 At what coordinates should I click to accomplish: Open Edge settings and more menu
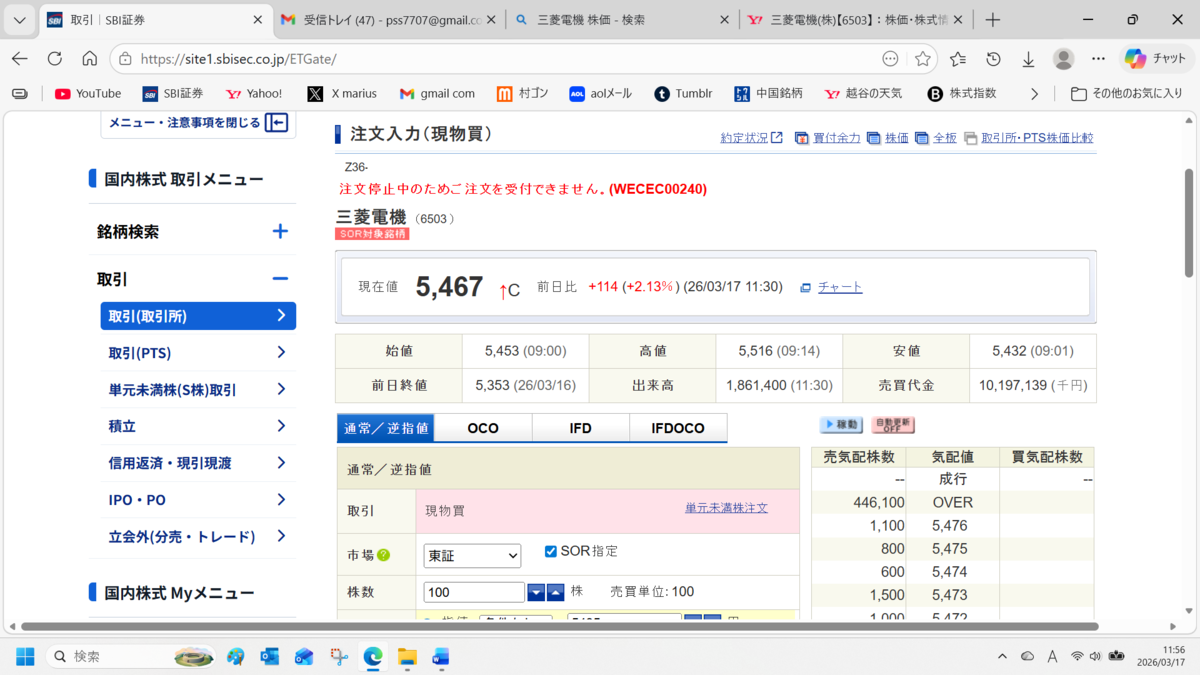(1098, 59)
